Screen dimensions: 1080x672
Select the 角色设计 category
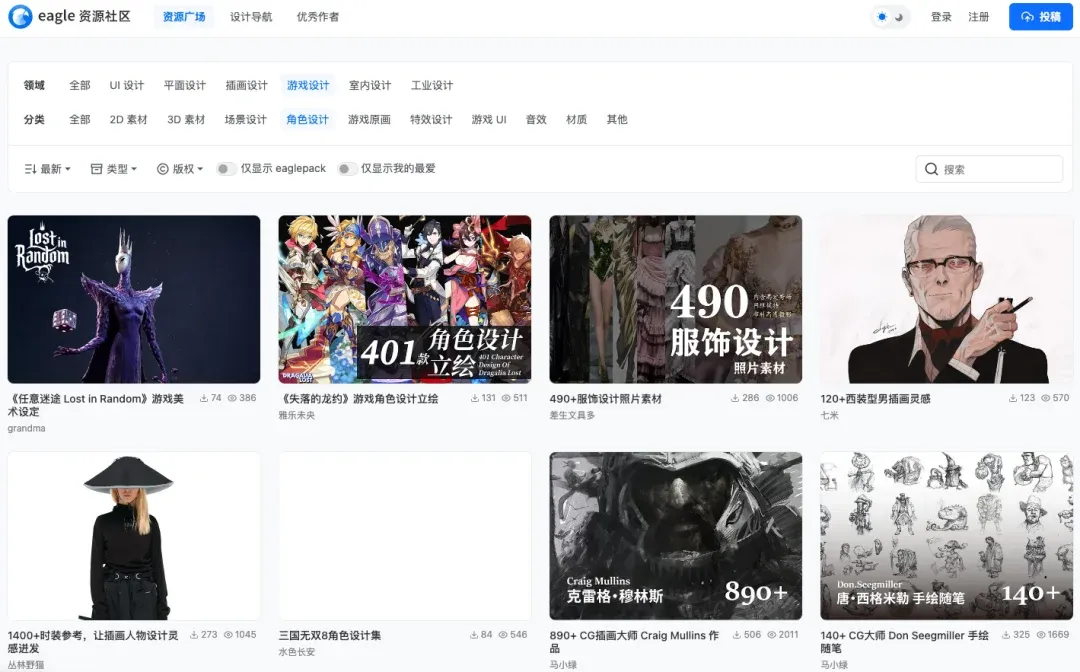click(307, 120)
